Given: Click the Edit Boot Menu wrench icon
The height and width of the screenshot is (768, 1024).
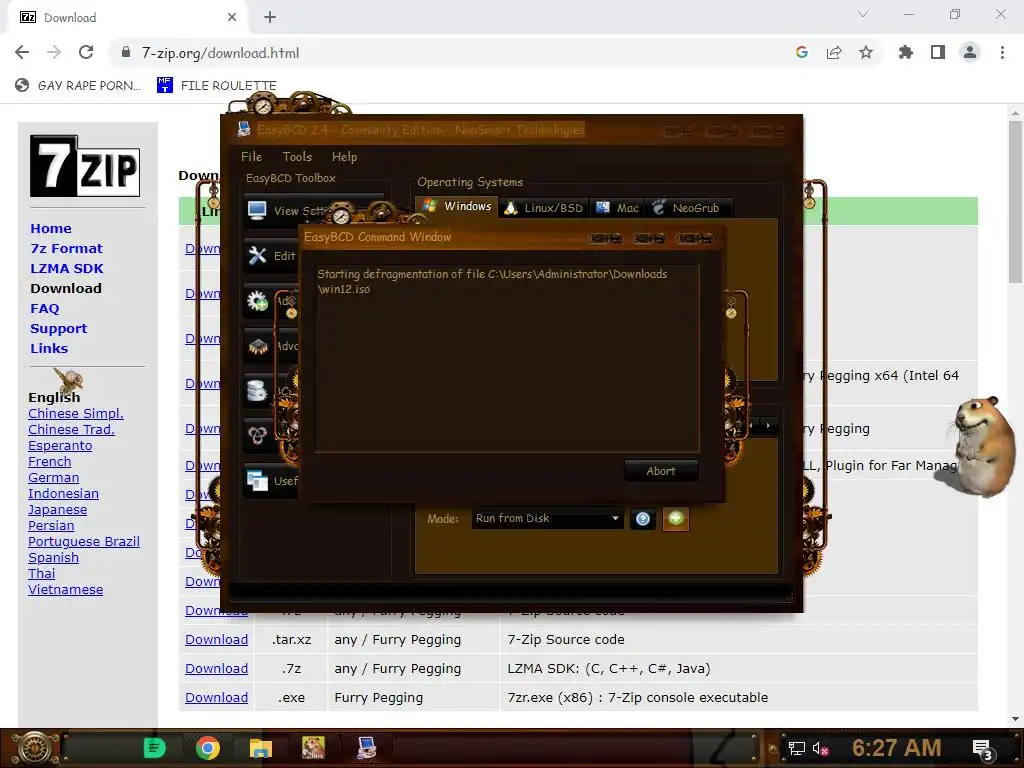Looking at the screenshot, I should 257,255.
